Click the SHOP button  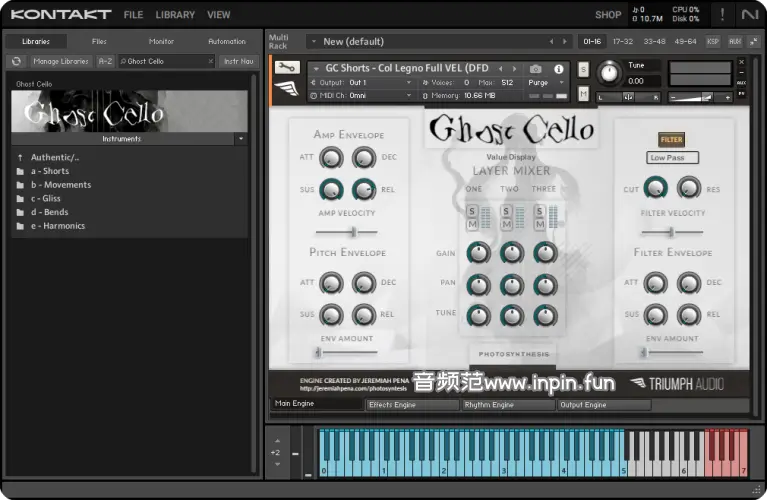point(608,15)
